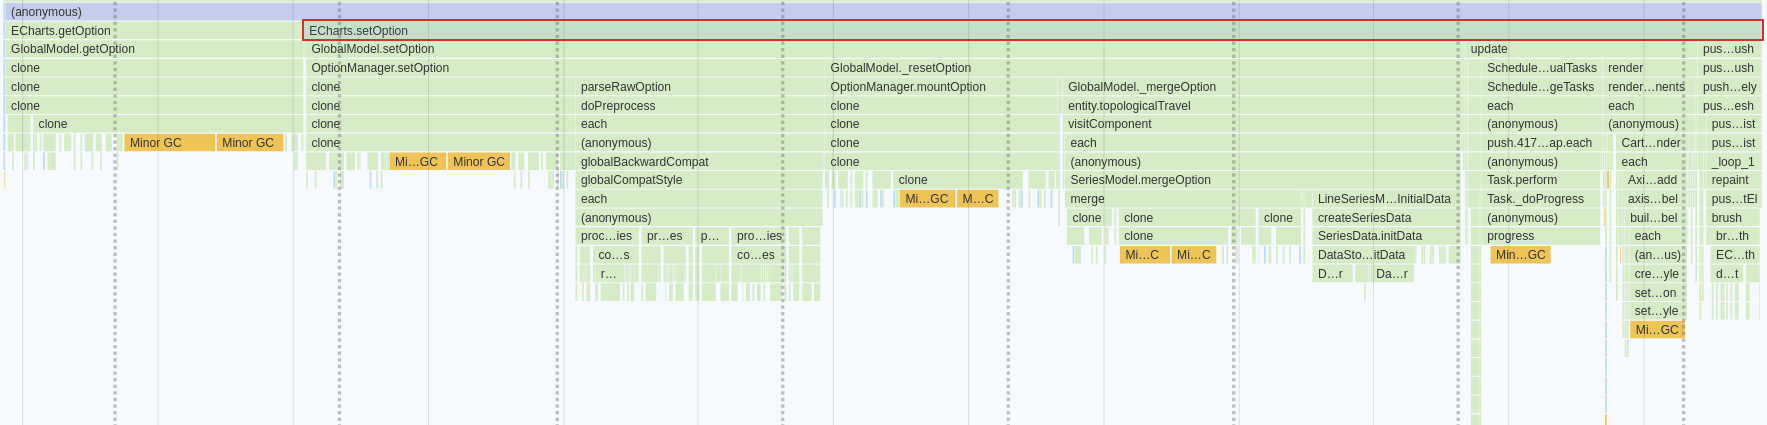The width and height of the screenshot is (1767, 425).
Task: Select the ECharts.setOption frame
Action: click(1032, 31)
